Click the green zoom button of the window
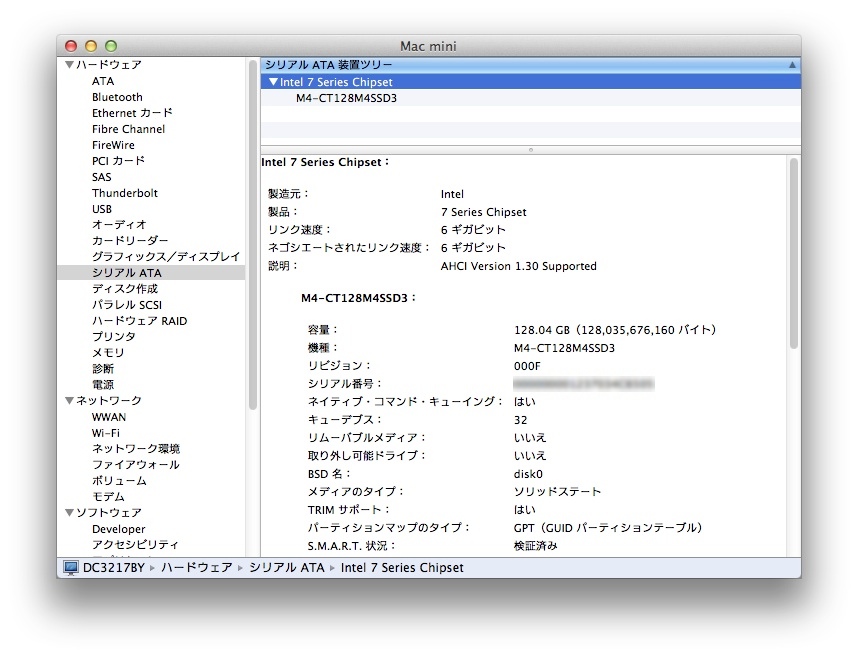The image size is (858, 657). 111,46
